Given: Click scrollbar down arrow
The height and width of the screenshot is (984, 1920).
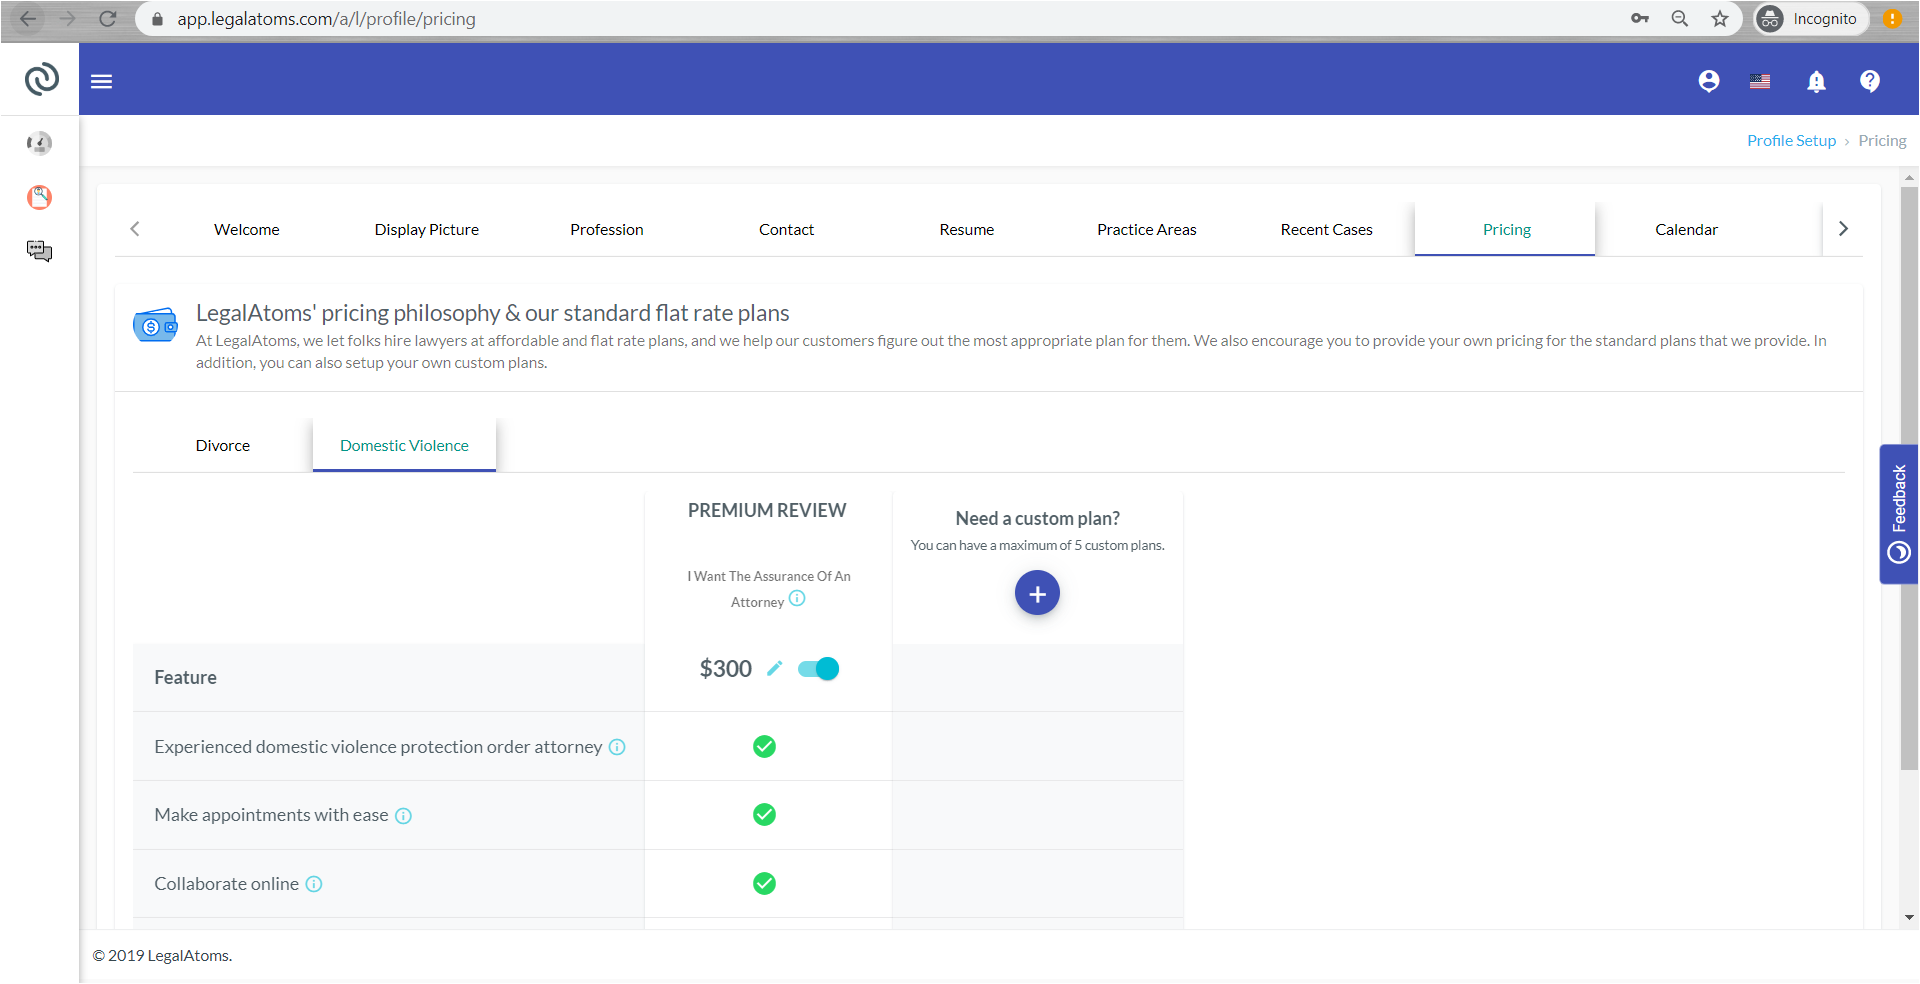Looking at the screenshot, I should click(1910, 917).
